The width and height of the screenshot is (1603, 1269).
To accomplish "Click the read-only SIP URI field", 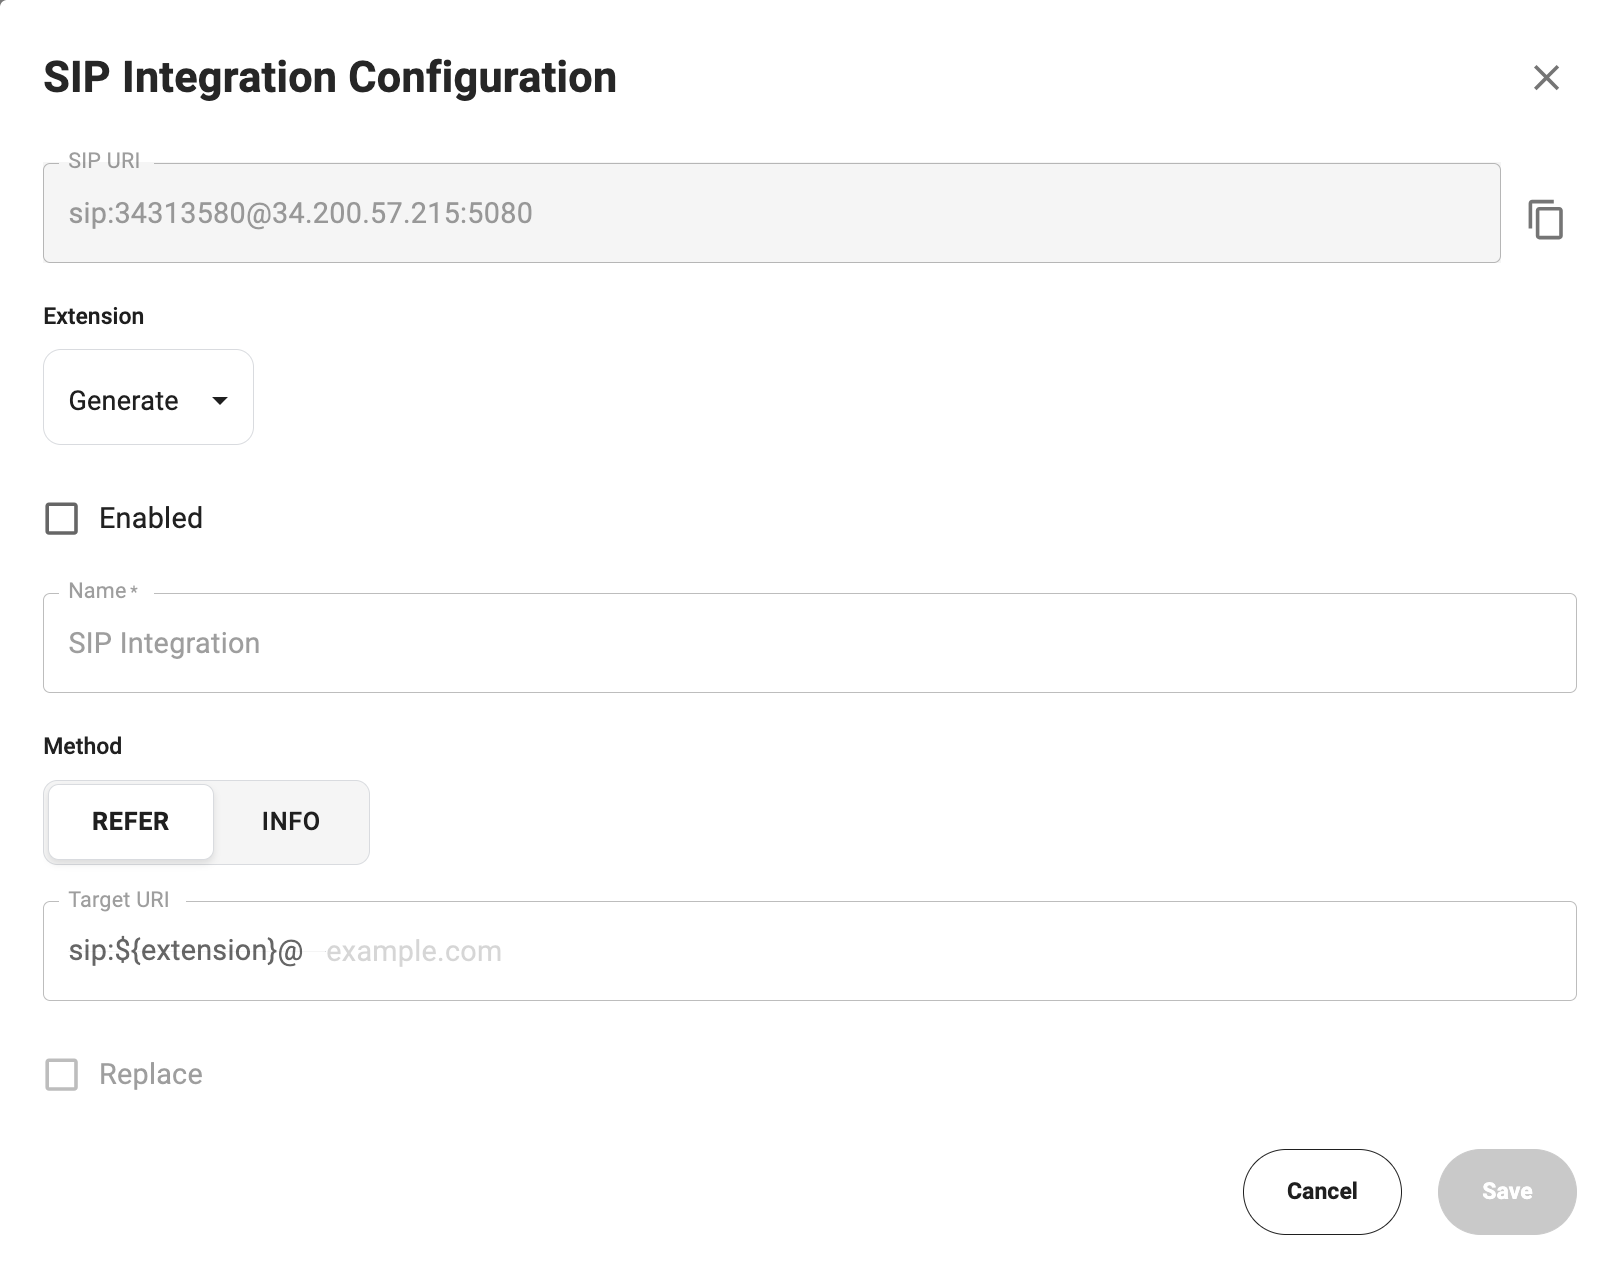I will click(770, 214).
